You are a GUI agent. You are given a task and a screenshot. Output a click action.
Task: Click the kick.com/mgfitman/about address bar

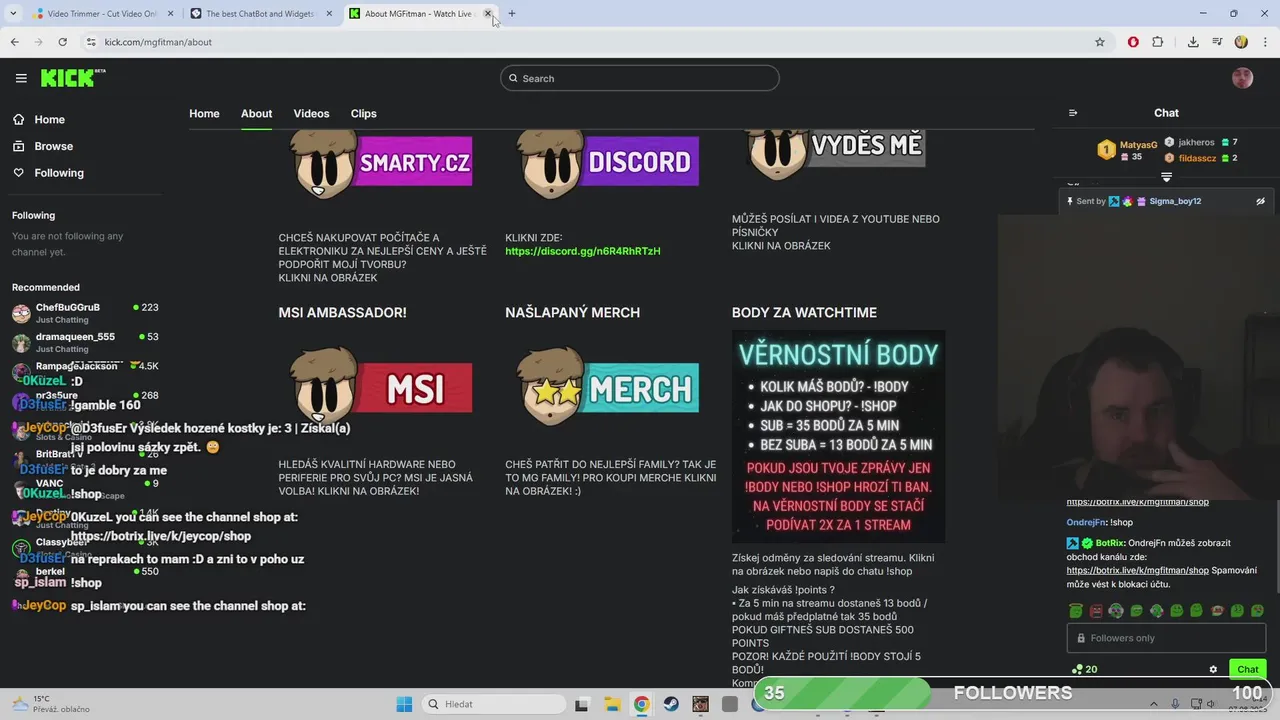(590, 42)
